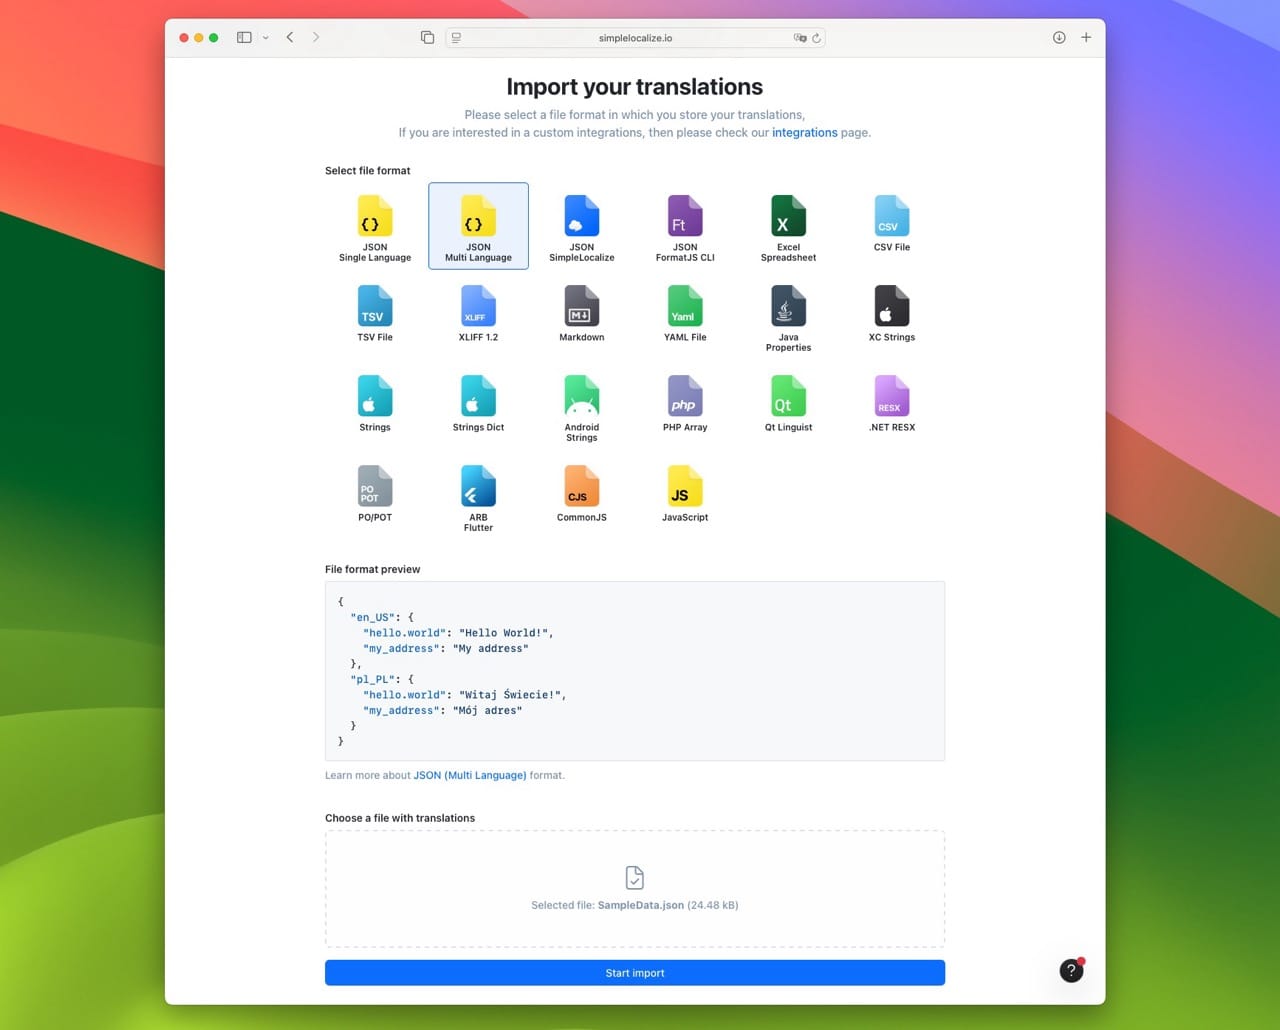Choose the Markdown file format
This screenshot has width=1280, height=1030.
coord(582,314)
